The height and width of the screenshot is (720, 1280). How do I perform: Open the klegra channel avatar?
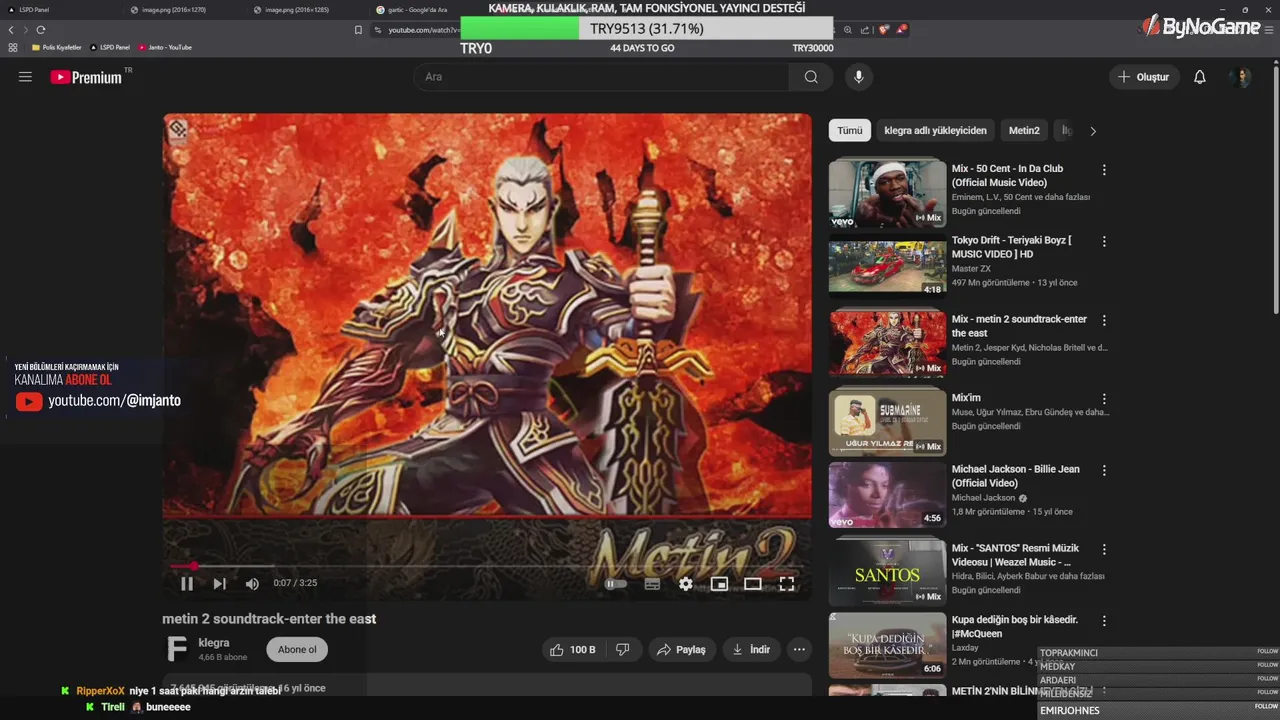pos(177,649)
